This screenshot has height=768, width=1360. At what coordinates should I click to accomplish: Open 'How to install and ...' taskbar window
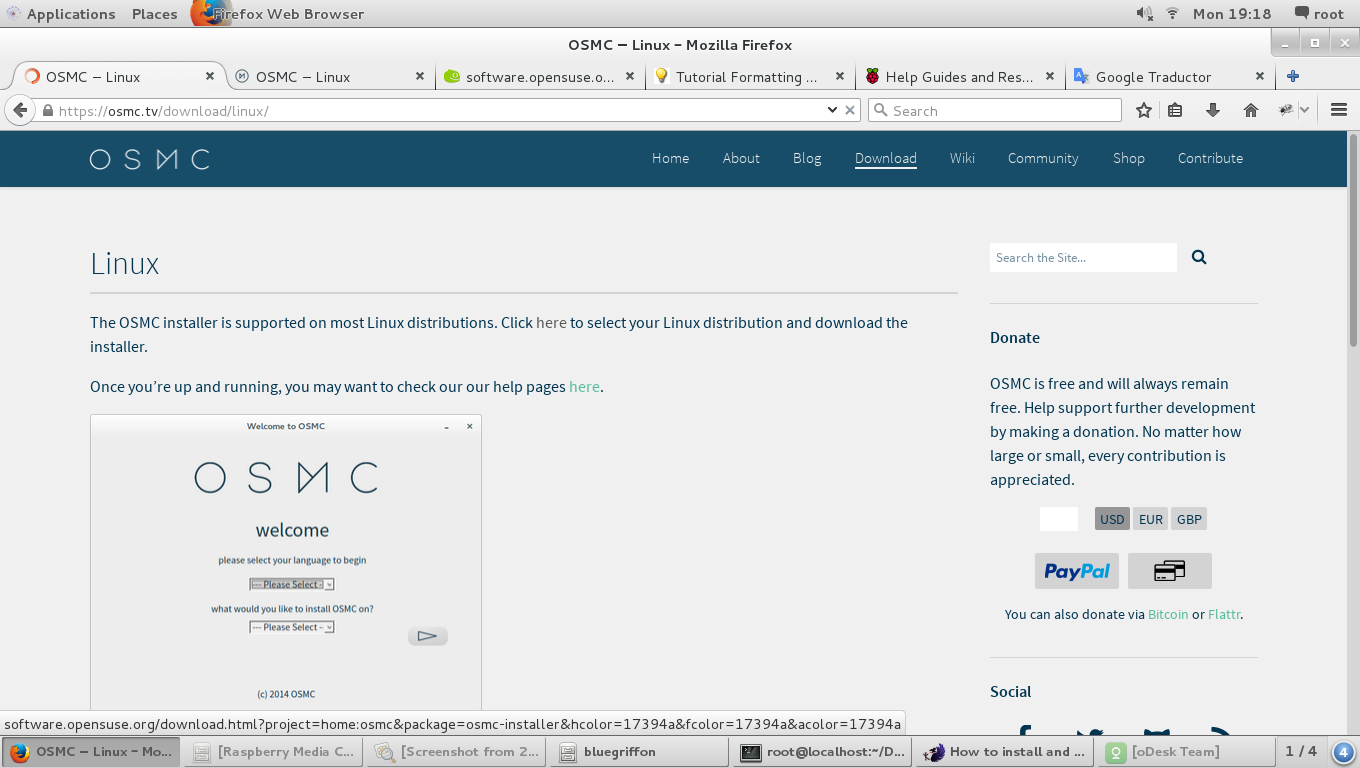1006,752
